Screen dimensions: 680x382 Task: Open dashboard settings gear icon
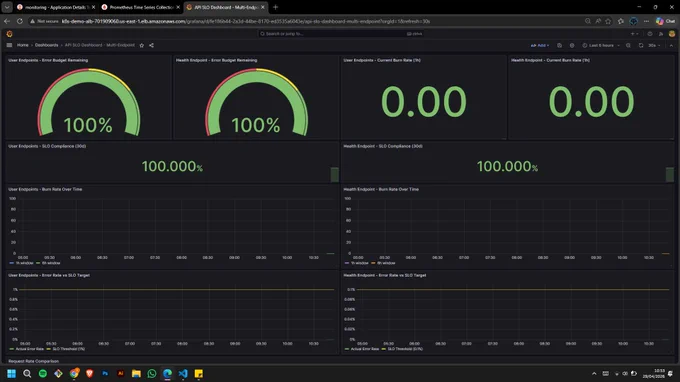572,45
